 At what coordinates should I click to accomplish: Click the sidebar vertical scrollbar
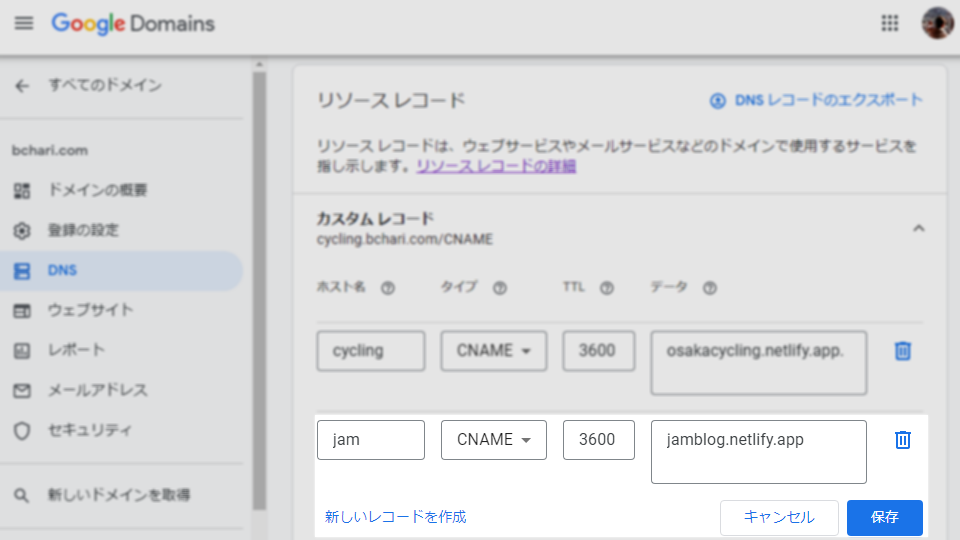point(260,290)
